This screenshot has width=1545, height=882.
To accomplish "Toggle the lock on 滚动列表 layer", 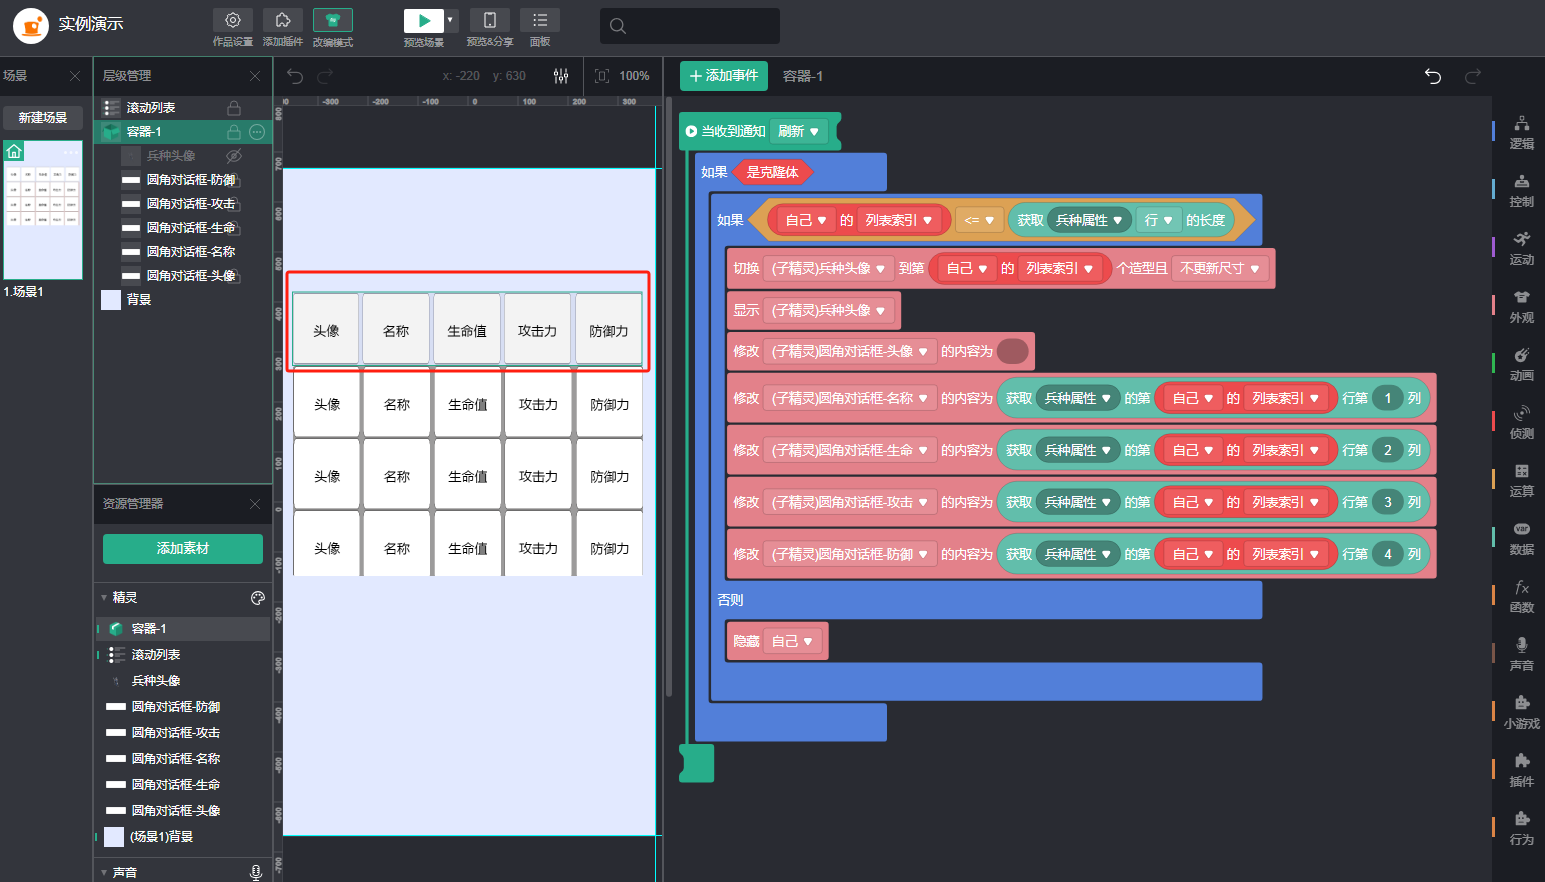I will (234, 108).
